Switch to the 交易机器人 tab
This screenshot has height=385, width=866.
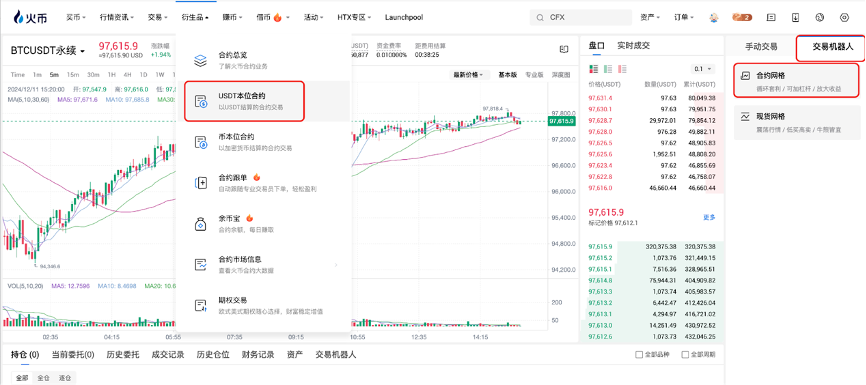832,47
